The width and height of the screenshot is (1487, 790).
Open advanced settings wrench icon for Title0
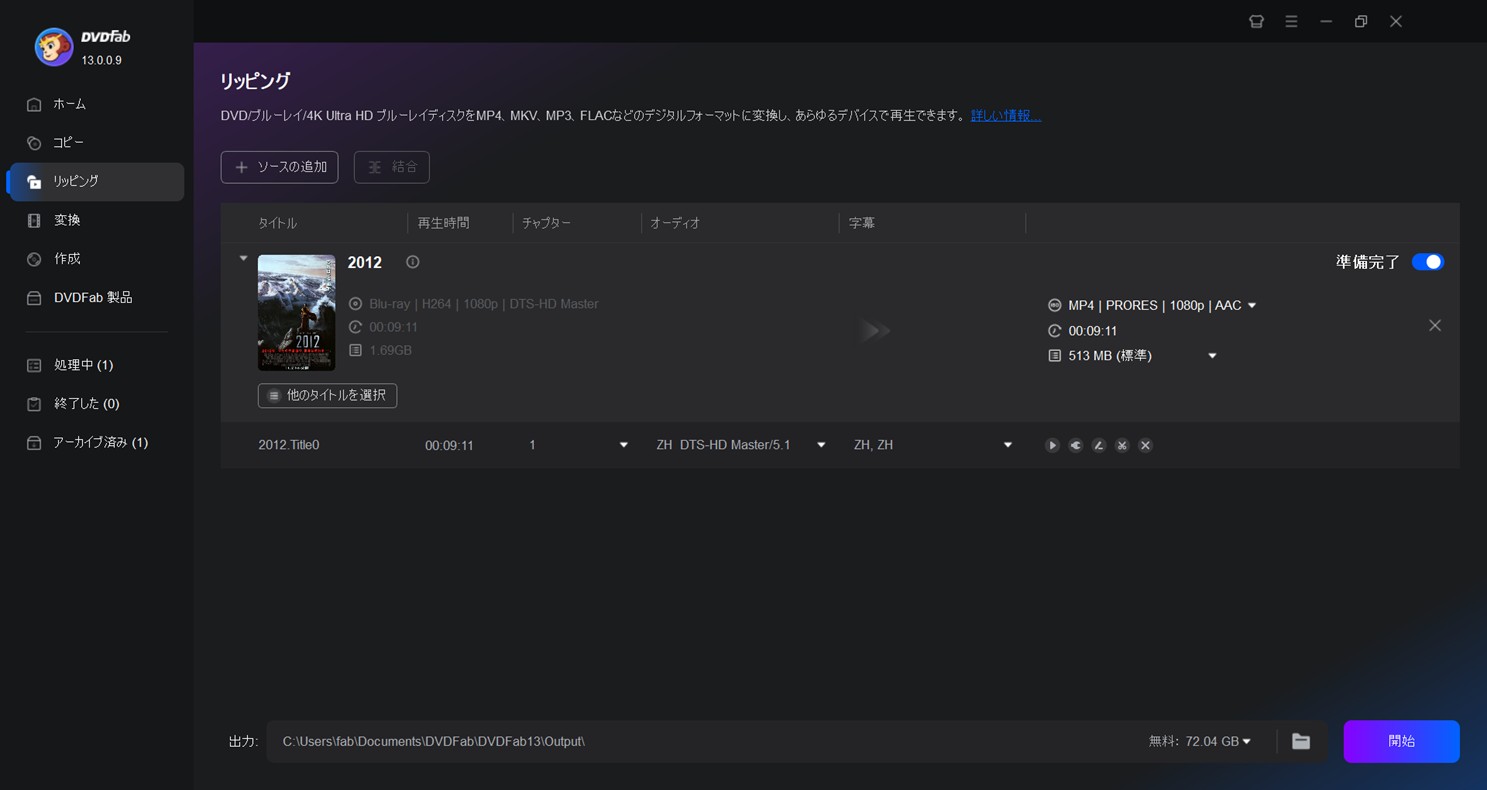(x=1075, y=446)
